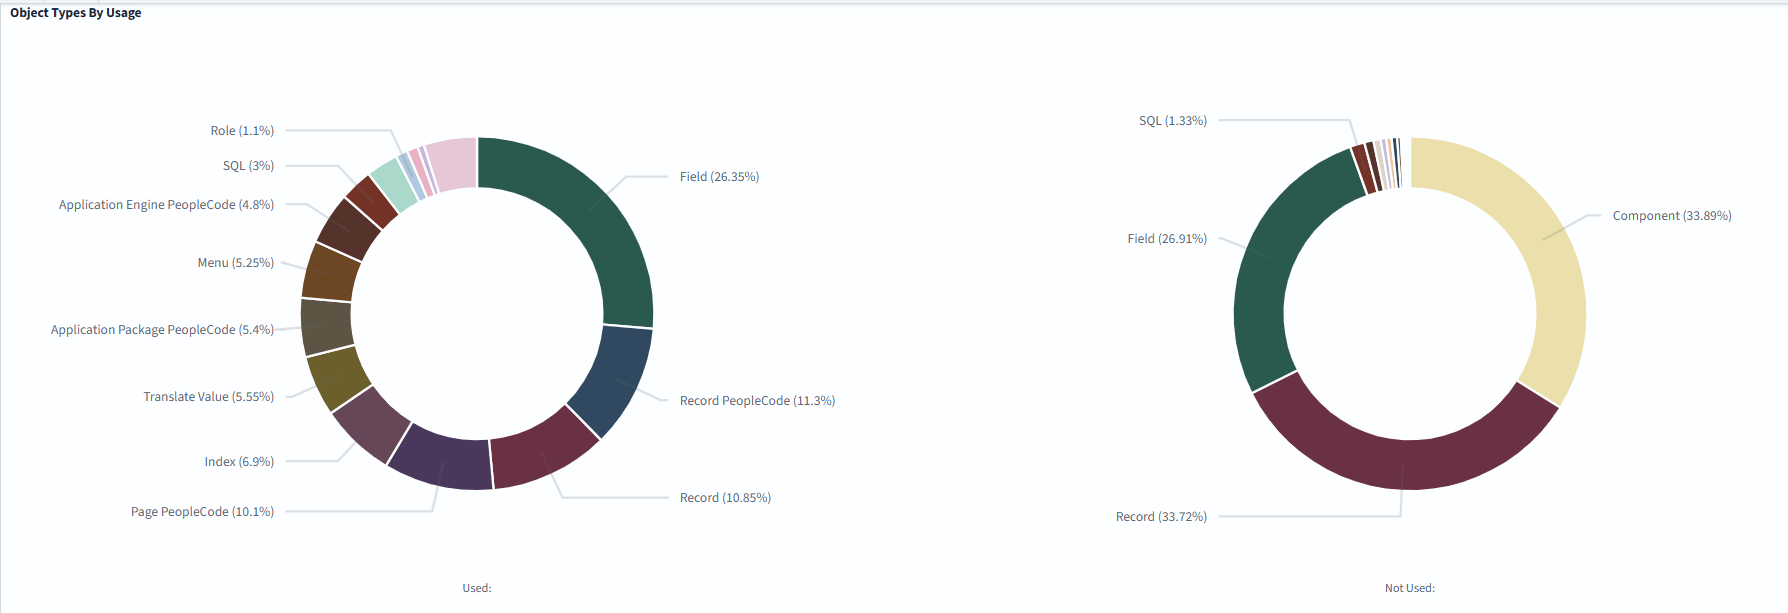1788x613 pixels.
Task: Click the SQL red-brown slice in the Used chart
Action: point(372,201)
